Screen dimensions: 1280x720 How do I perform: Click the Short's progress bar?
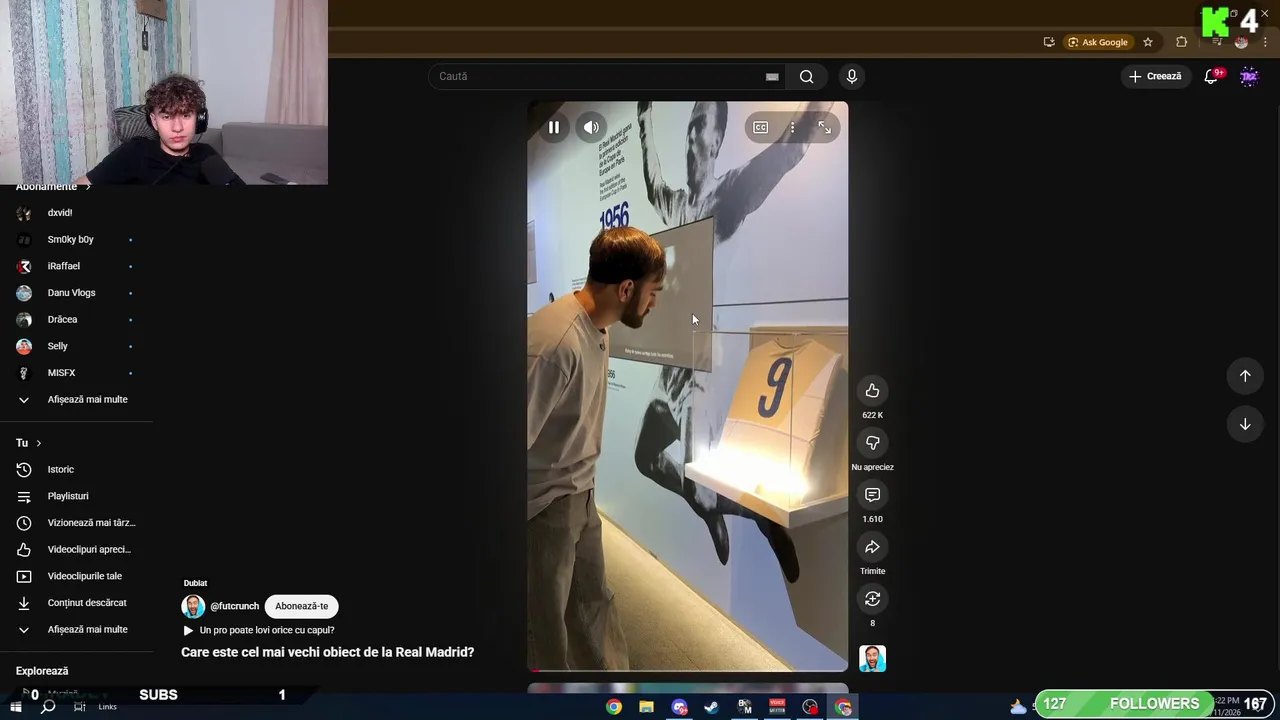tap(688, 669)
